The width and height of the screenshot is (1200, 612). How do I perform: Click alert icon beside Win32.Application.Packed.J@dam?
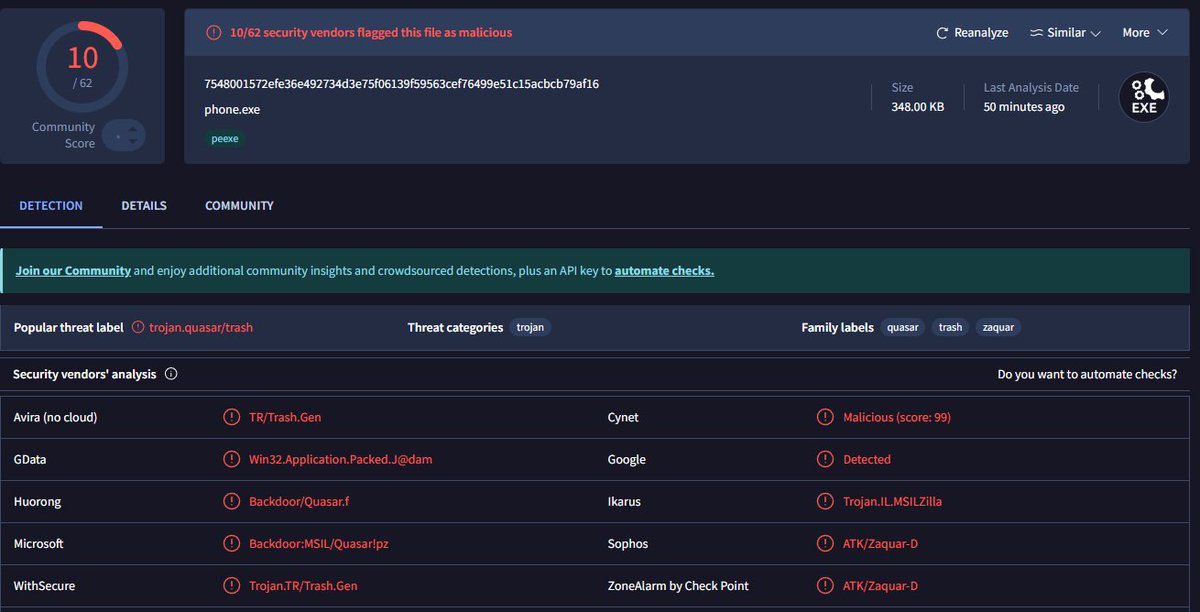pyautogui.click(x=231, y=459)
